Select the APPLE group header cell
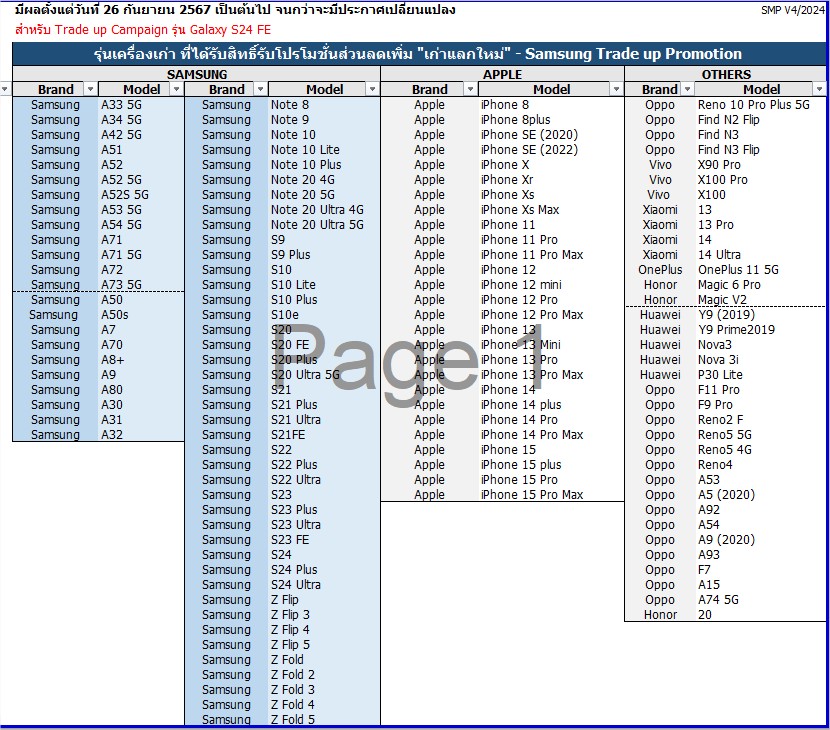Viewport: 830px width, 730px height. point(502,74)
